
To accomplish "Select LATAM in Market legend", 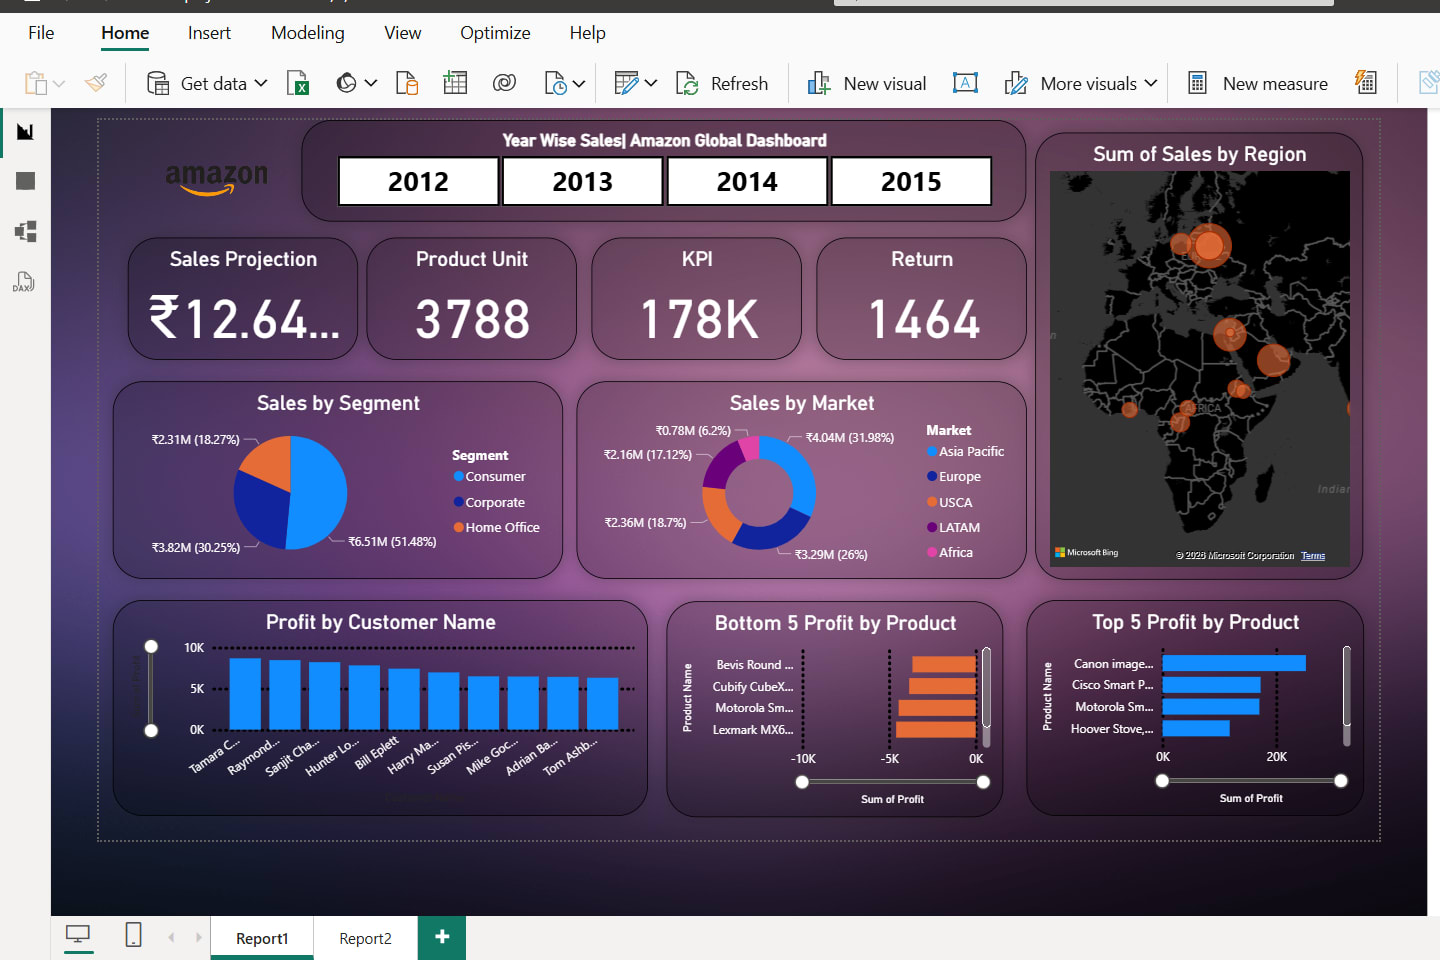I will (954, 527).
